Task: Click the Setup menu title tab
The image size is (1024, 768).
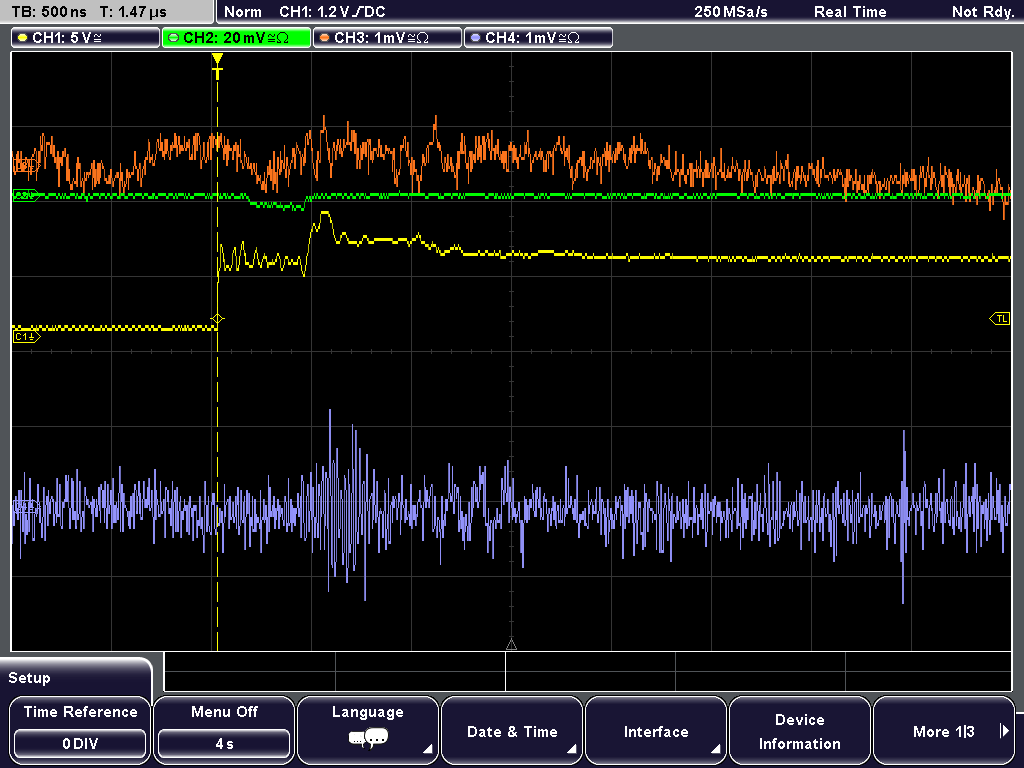Action: (x=76, y=678)
